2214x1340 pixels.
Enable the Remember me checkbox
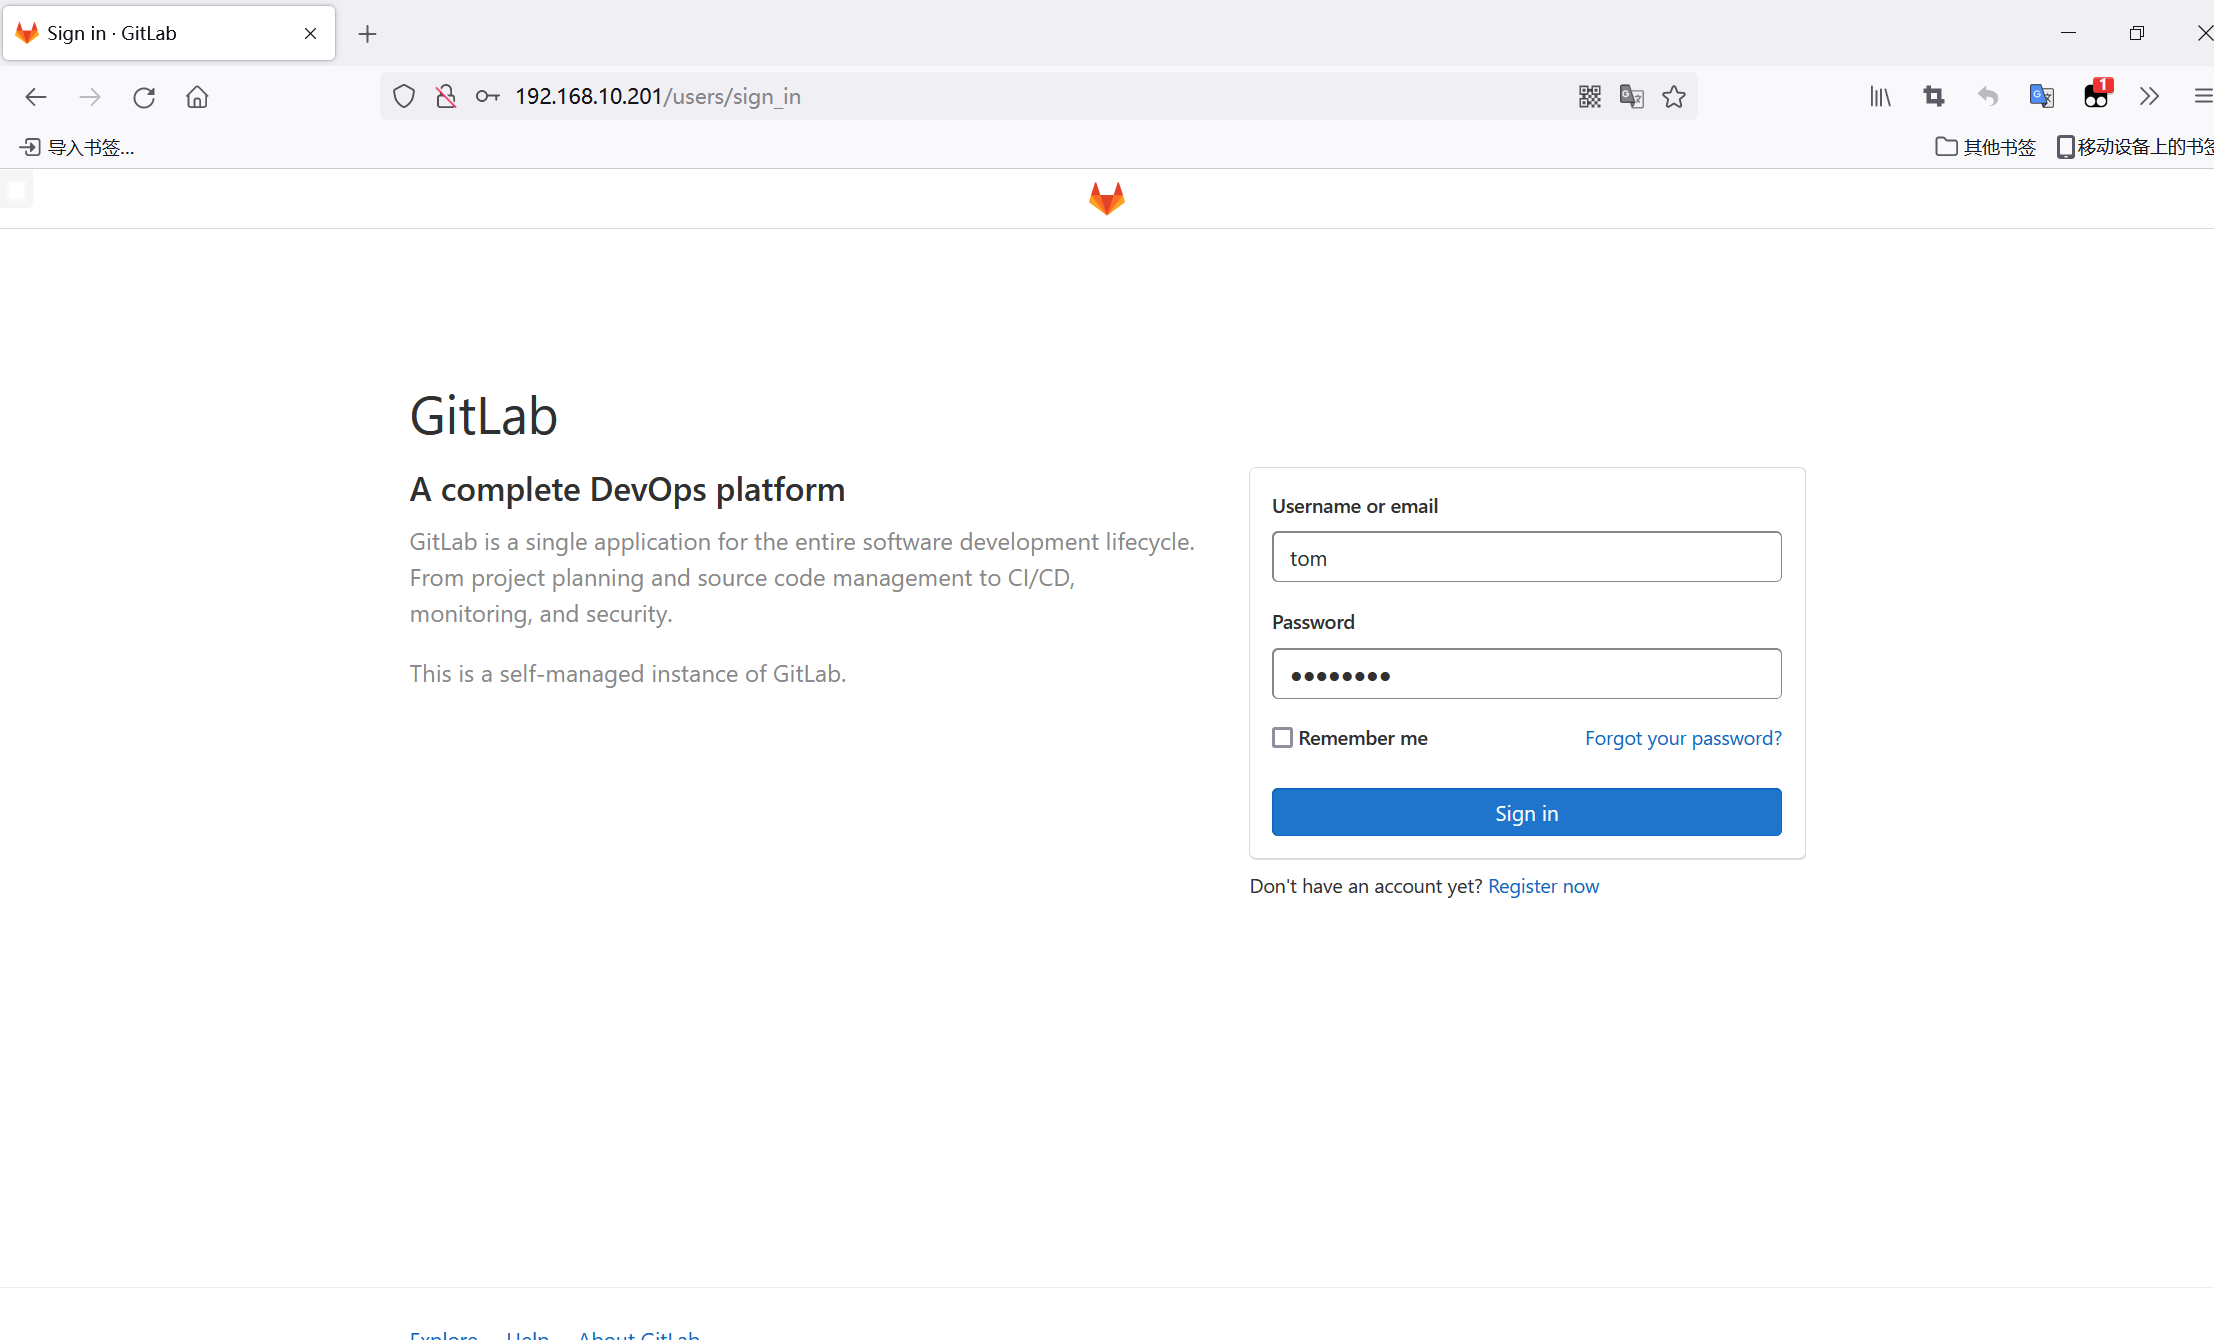pyautogui.click(x=1282, y=738)
